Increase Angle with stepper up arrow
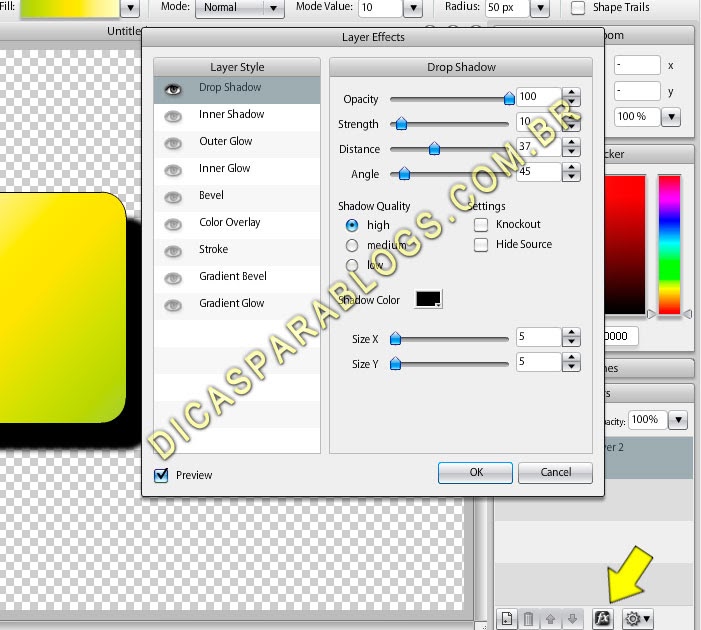Image resolution: width=701 pixels, height=630 pixels. click(x=571, y=167)
